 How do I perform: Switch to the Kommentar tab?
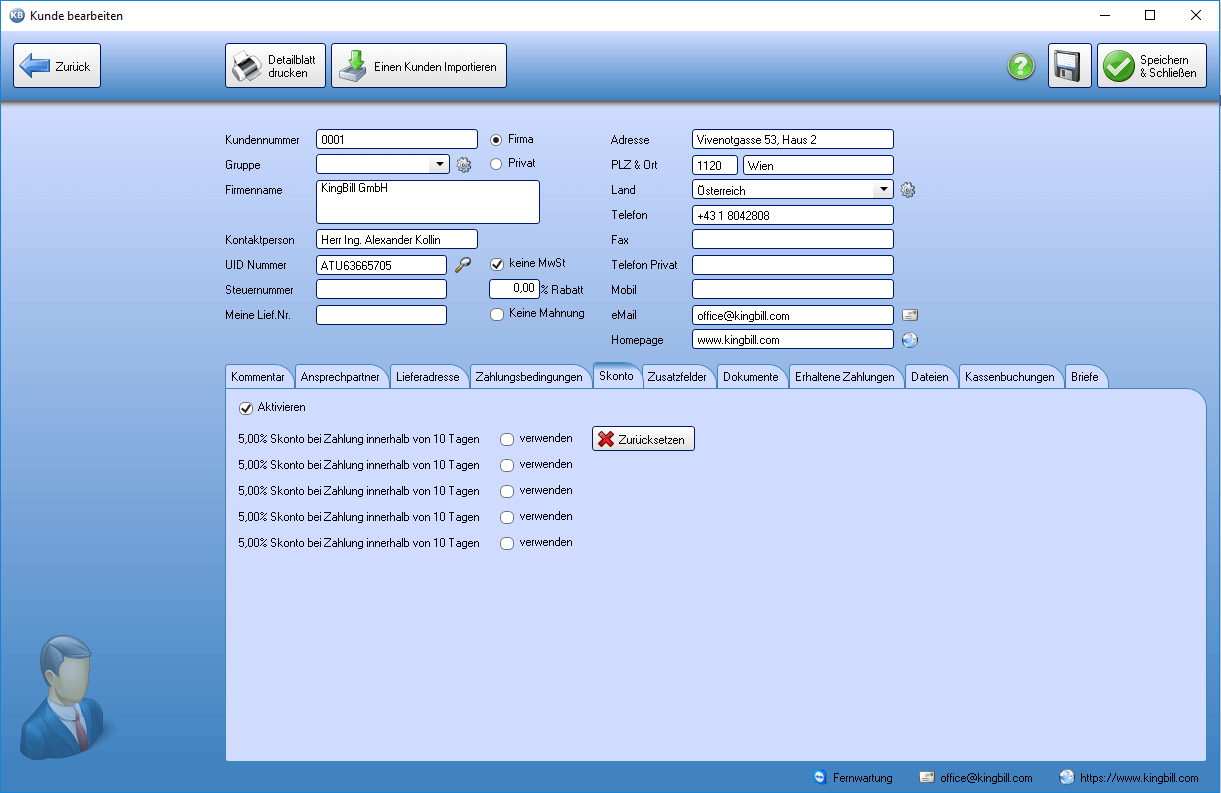point(259,377)
